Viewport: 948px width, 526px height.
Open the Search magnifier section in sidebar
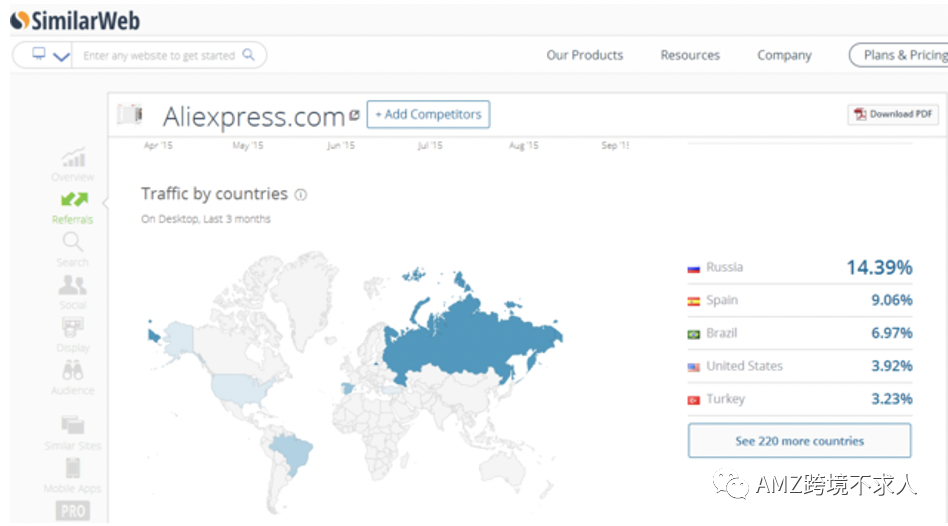coord(73,243)
